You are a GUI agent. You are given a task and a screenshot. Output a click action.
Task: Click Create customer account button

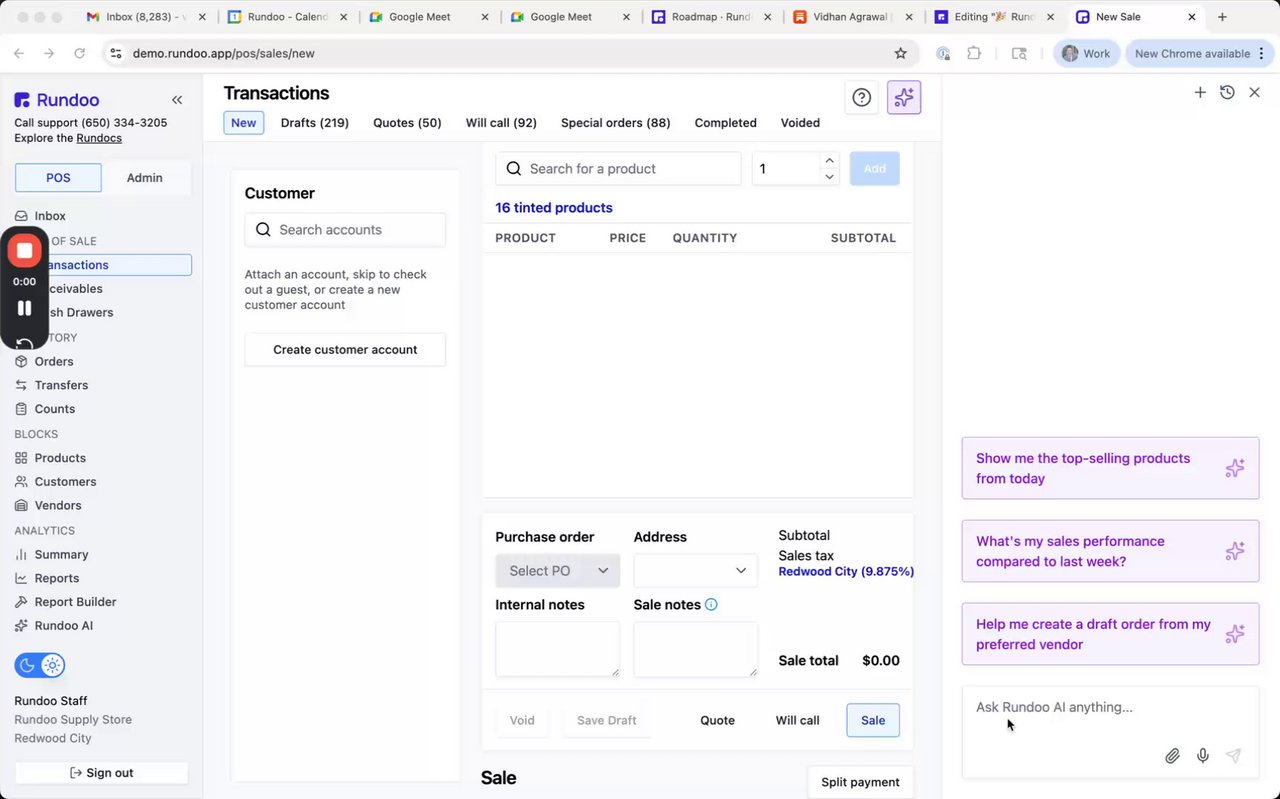[345, 350]
